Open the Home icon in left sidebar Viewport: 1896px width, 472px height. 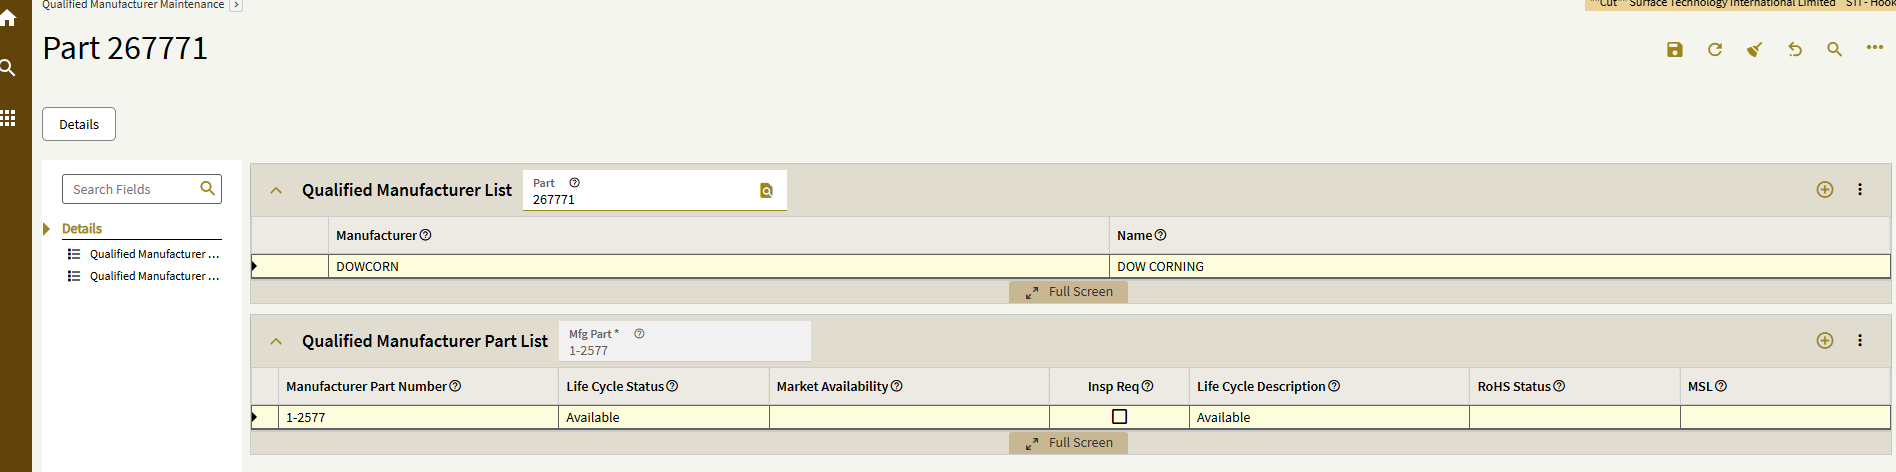[x=8, y=18]
